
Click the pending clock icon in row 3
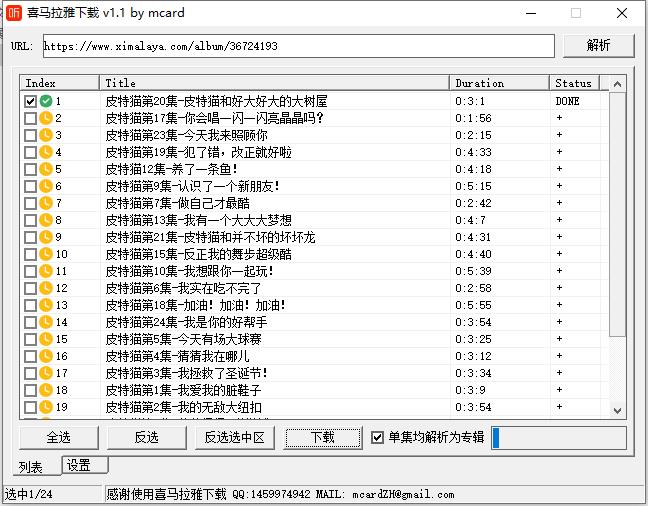tap(46, 135)
